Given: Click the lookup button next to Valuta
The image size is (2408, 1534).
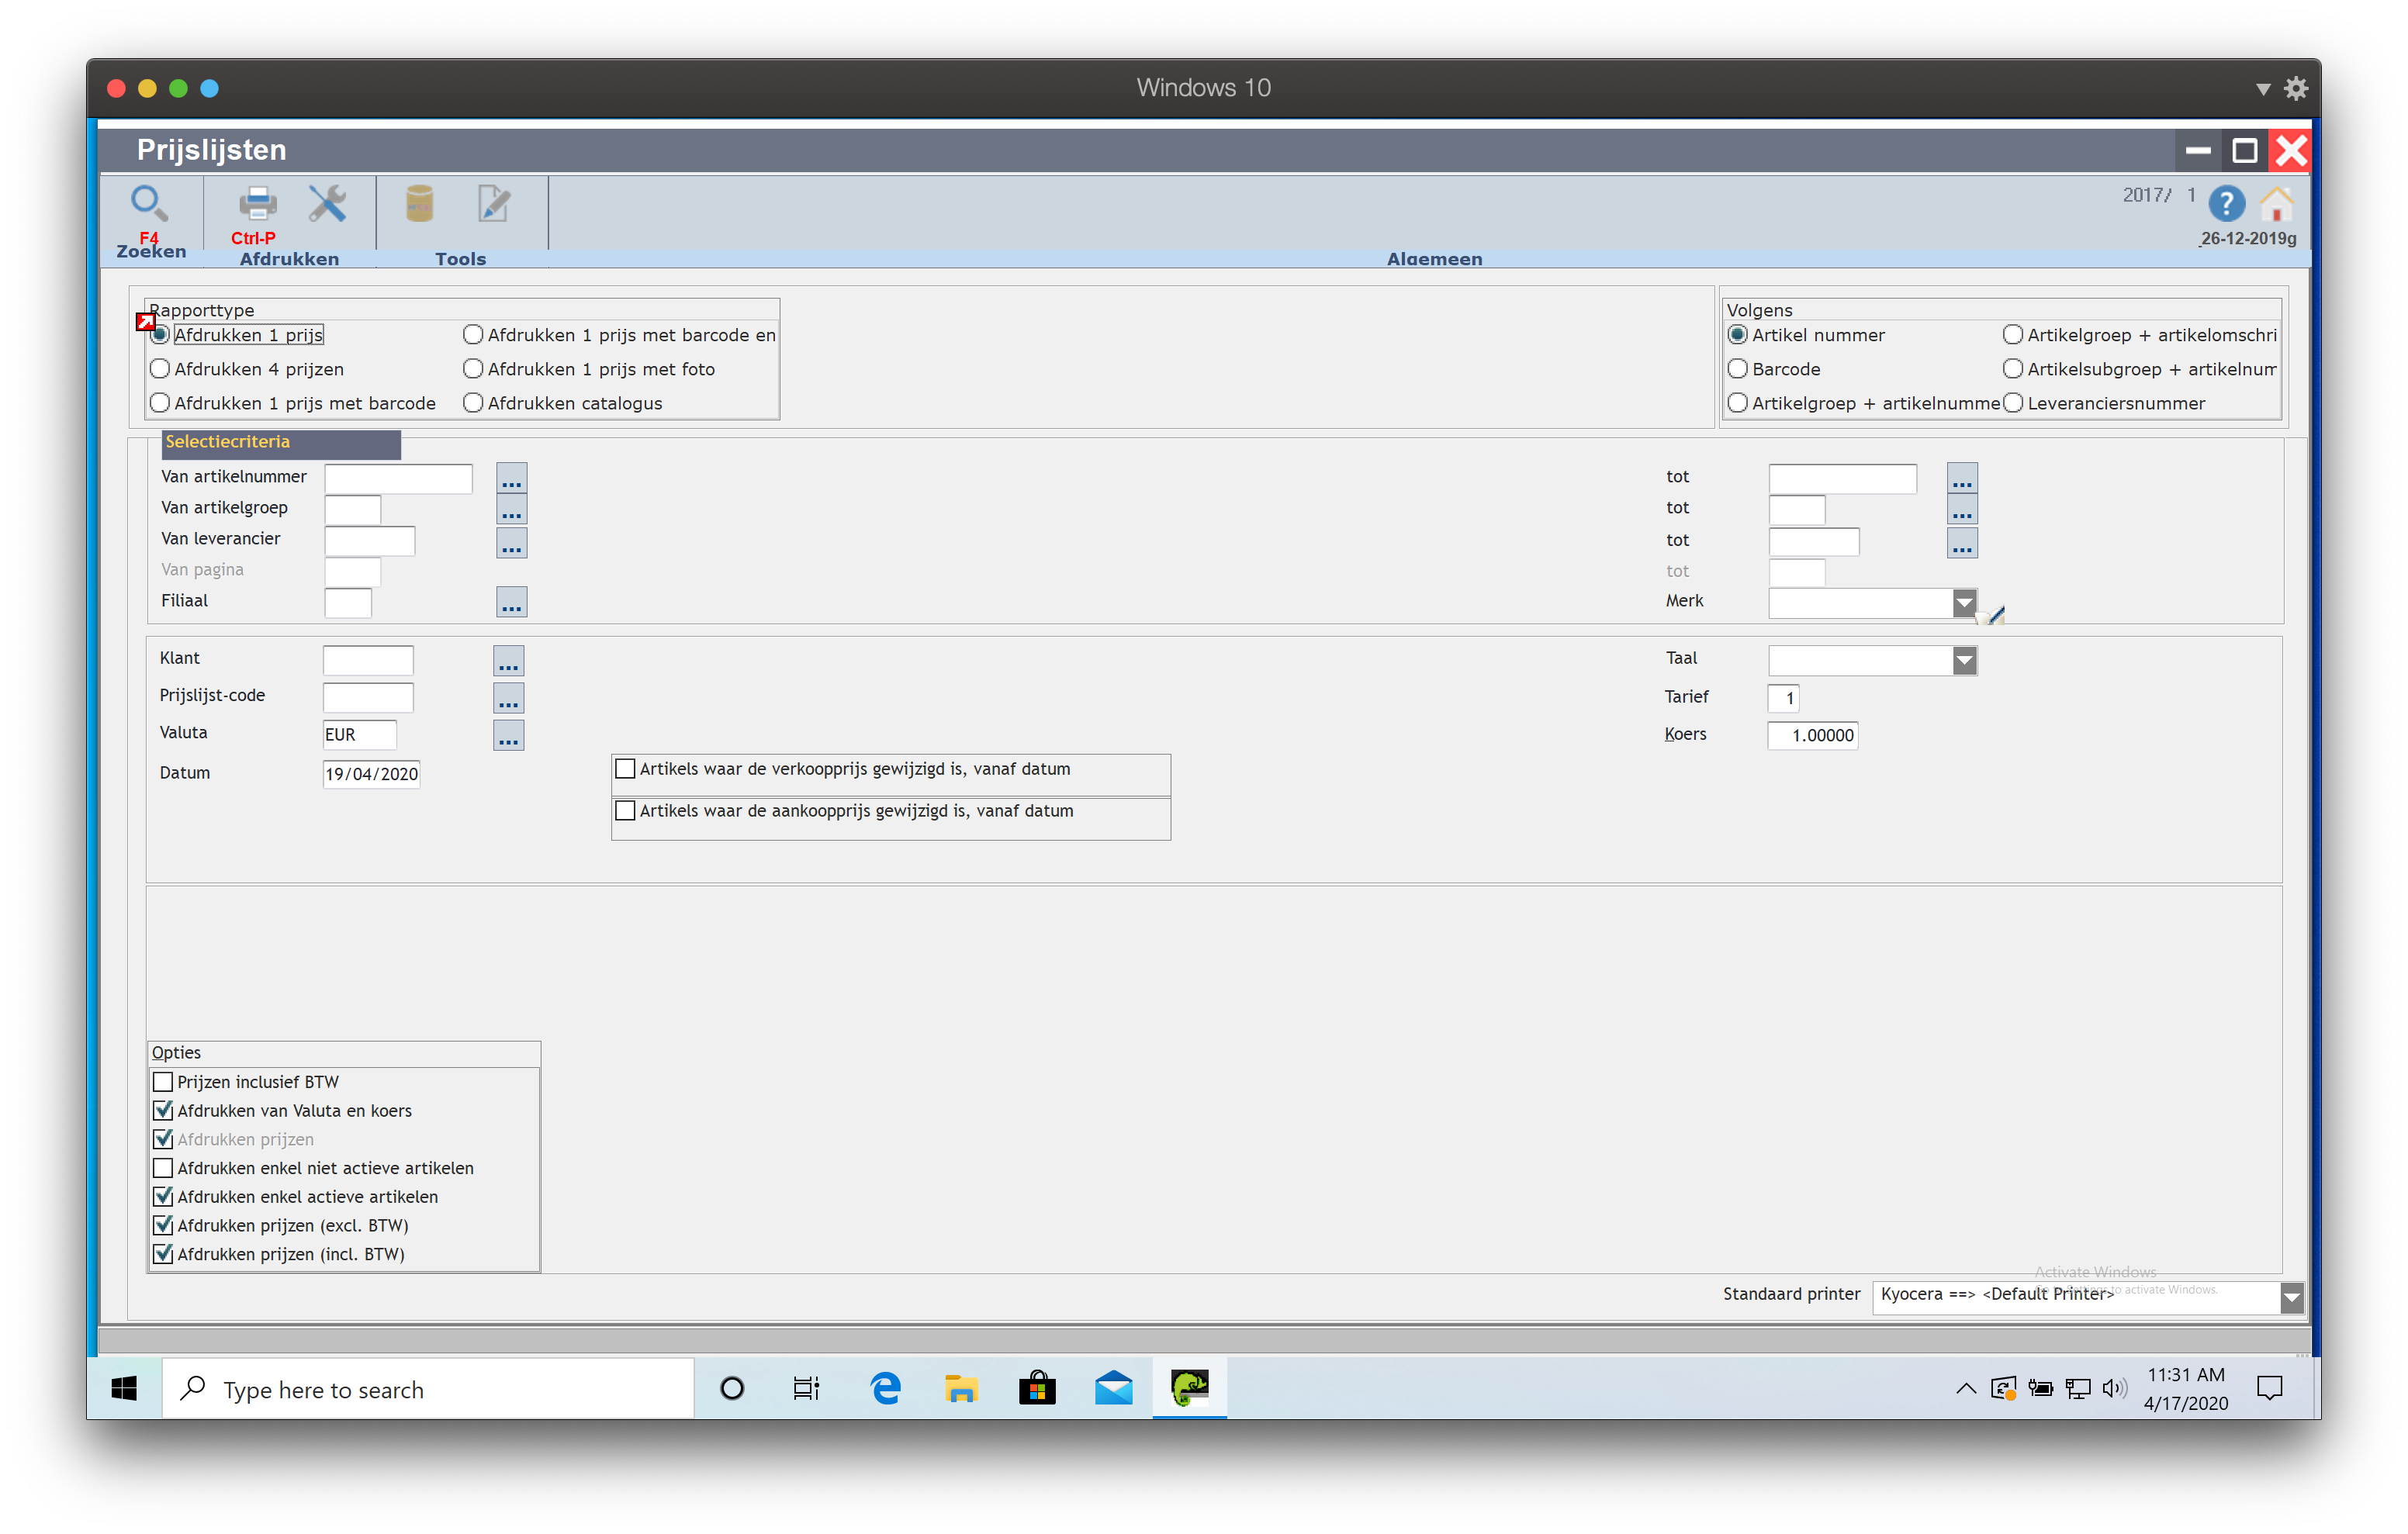Looking at the screenshot, I should click(x=509, y=736).
